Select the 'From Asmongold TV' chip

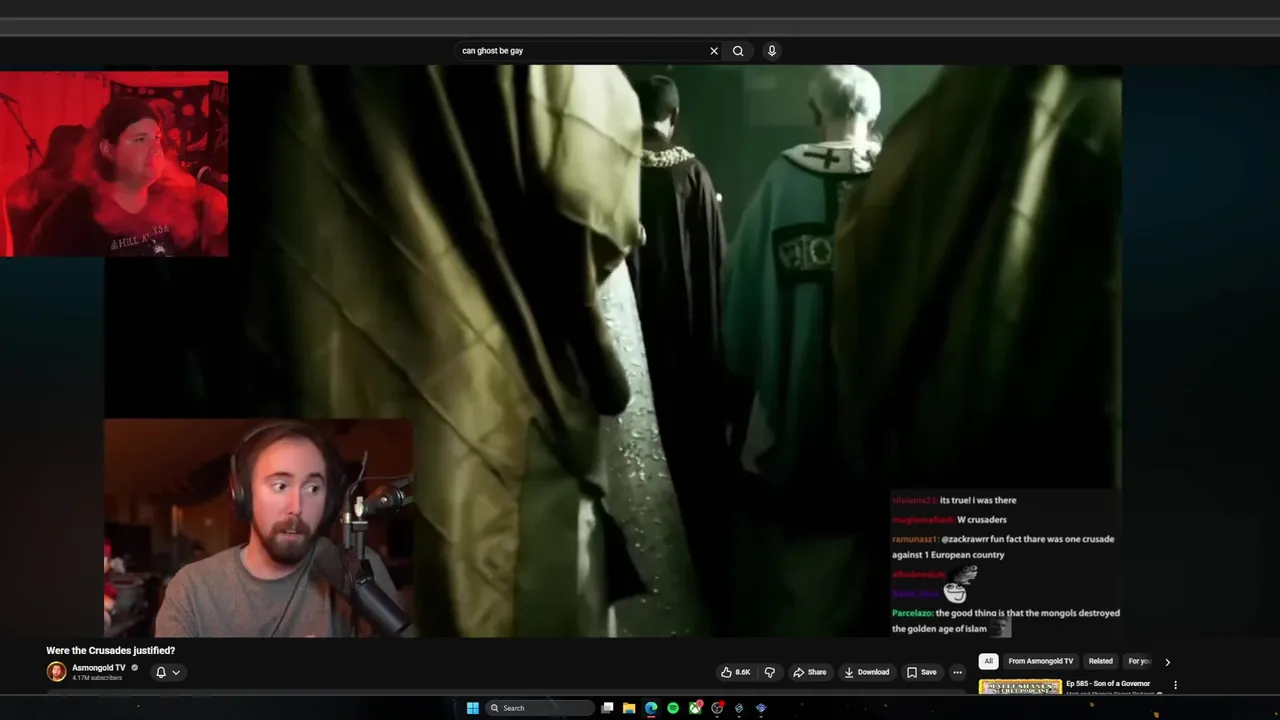tap(1040, 661)
